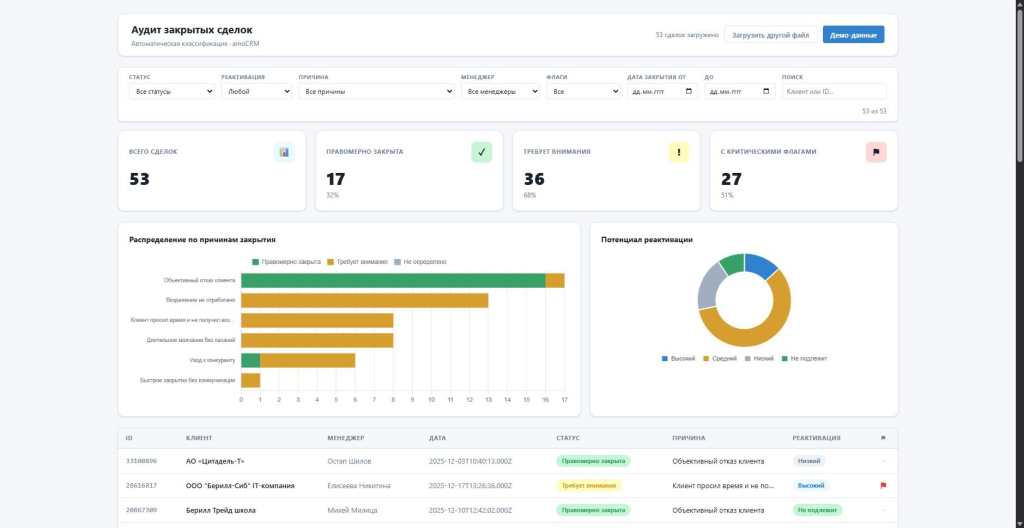
Task: Toggle the Требует внимания legend item in bar chart
Action: [357, 262]
